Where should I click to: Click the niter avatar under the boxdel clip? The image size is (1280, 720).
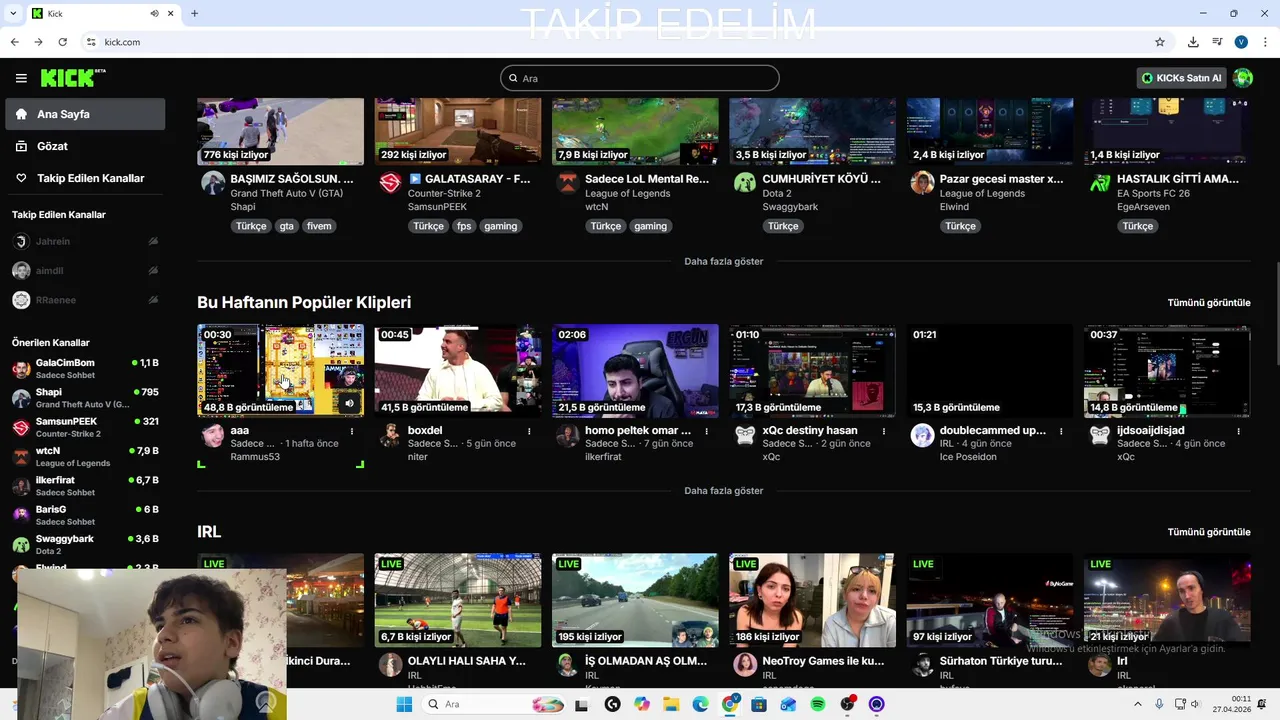click(x=390, y=434)
